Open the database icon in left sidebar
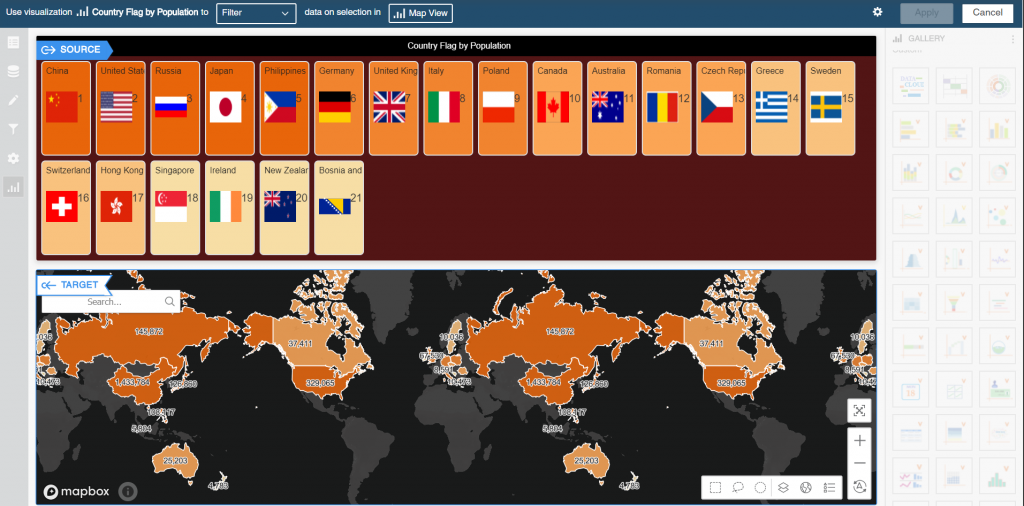 (13, 72)
